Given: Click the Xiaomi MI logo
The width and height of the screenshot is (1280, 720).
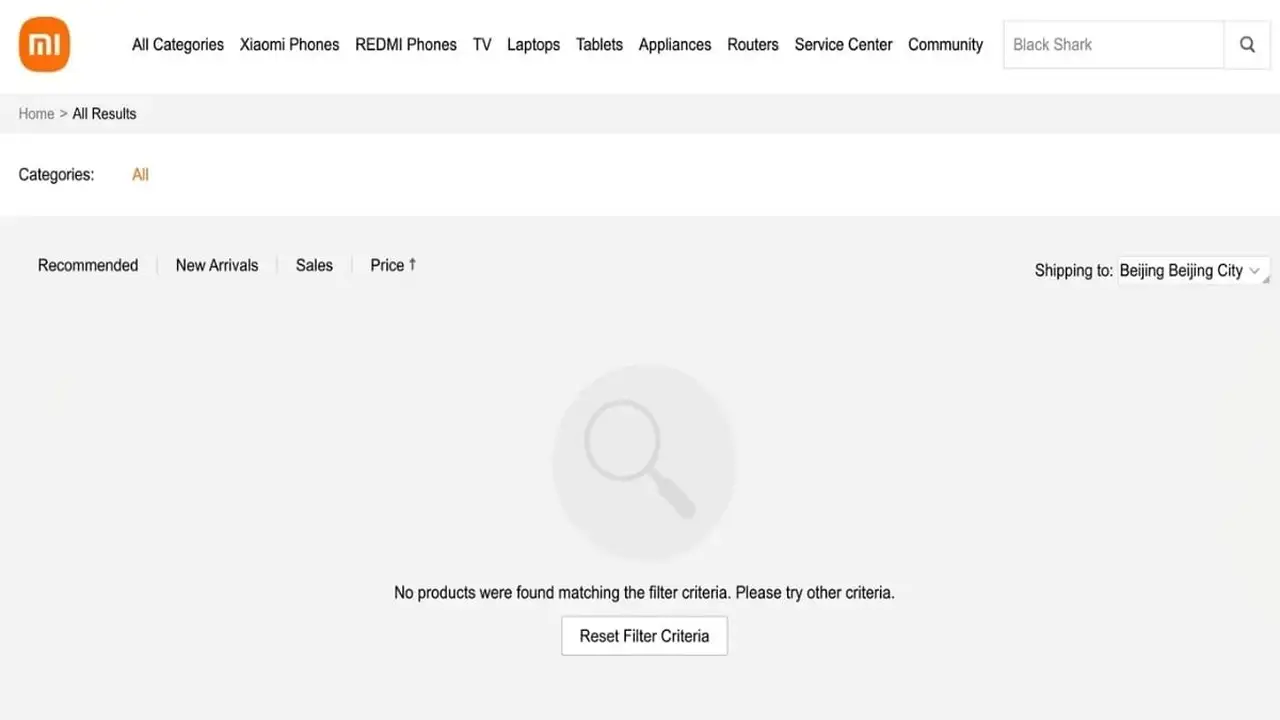Looking at the screenshot, I should [44, 45].
